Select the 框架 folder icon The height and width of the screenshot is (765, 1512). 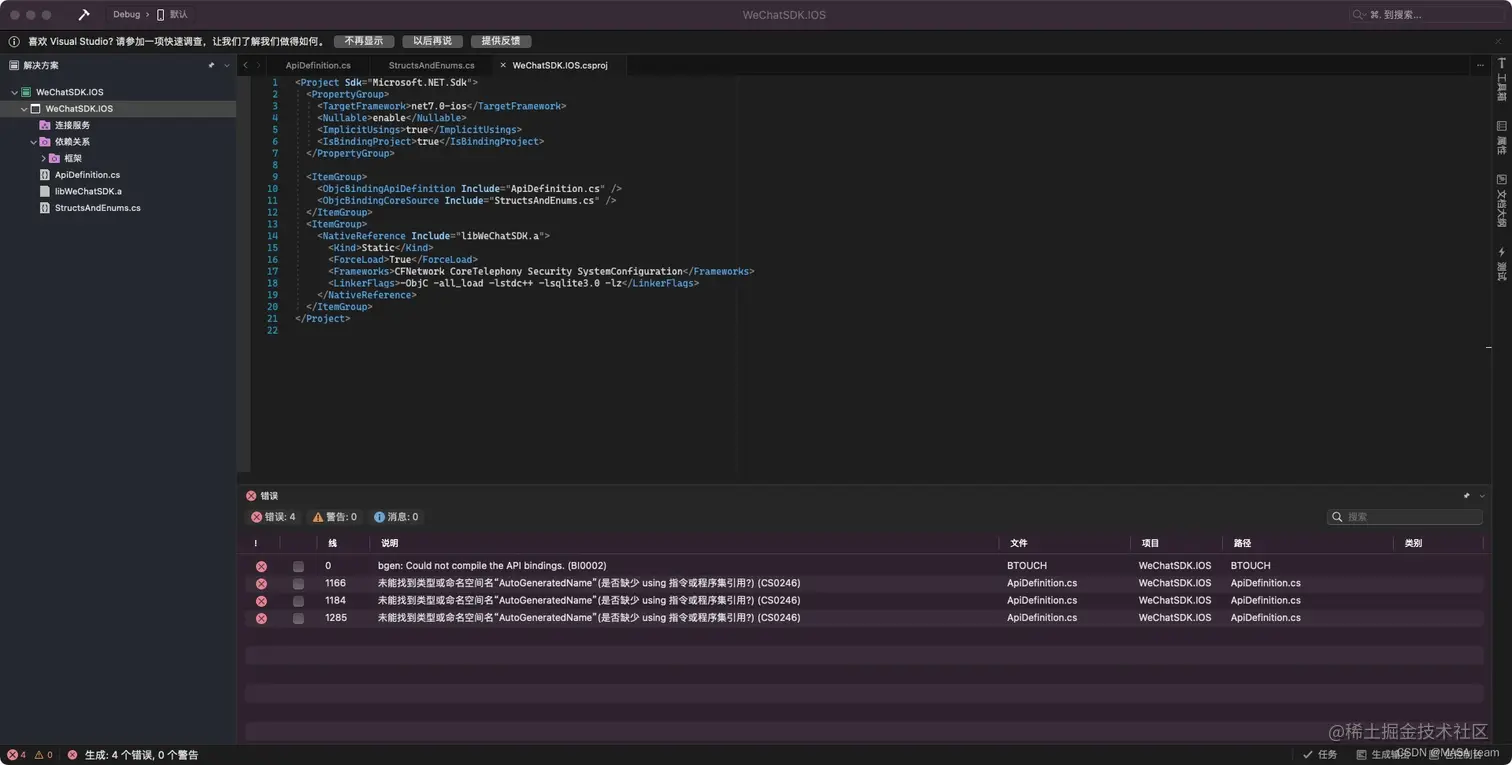point(55,158)
